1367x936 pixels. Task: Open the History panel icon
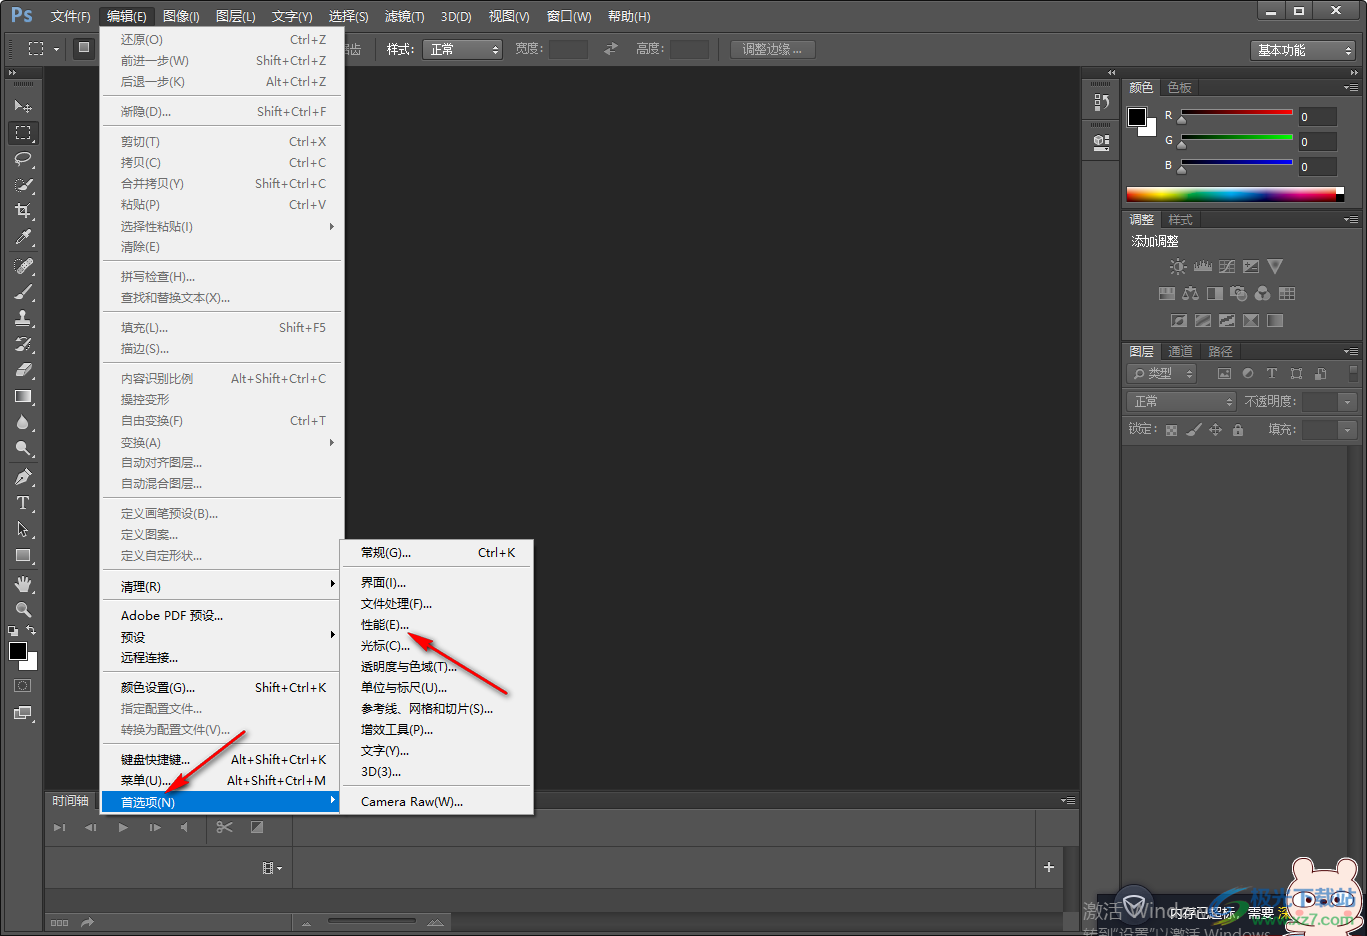coord(1101,102)
